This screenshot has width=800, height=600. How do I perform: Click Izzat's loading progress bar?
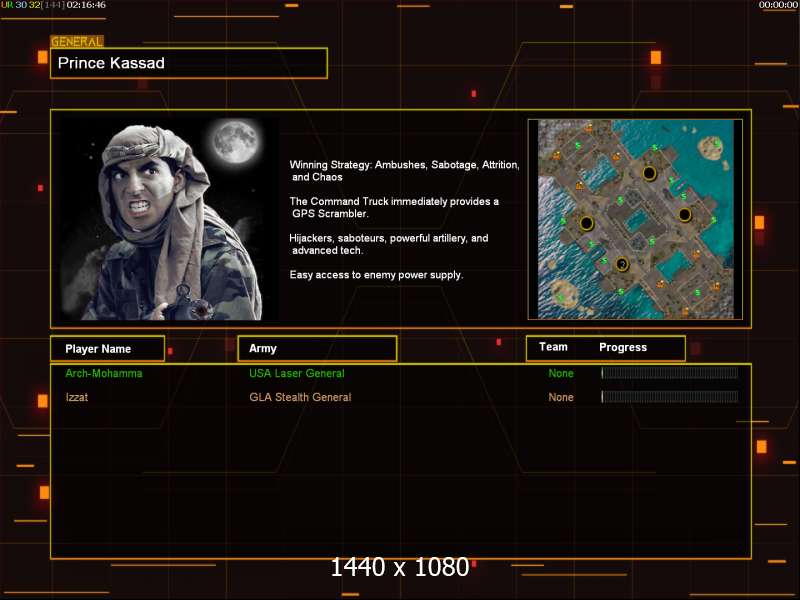pyautogui.click(x=669, y=396)
